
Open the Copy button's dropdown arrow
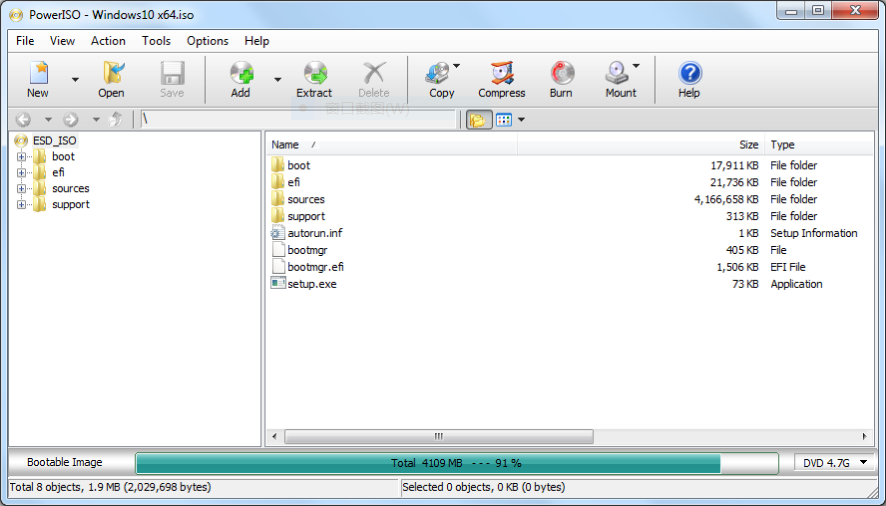pyautogui.click(x=457, y=66)
